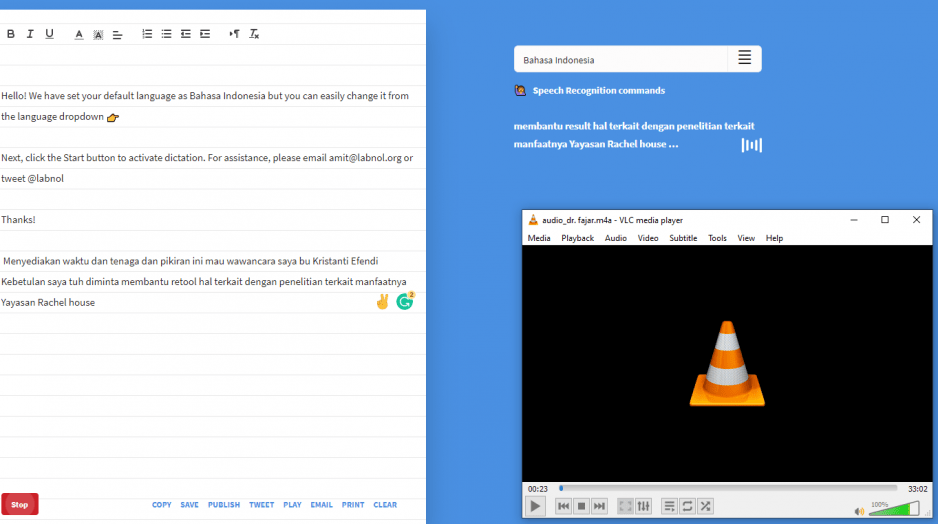The height and width of the screenshot is (524, 938).
Task: Open the Speech Recognition commands link
Action: click(598, 90)
